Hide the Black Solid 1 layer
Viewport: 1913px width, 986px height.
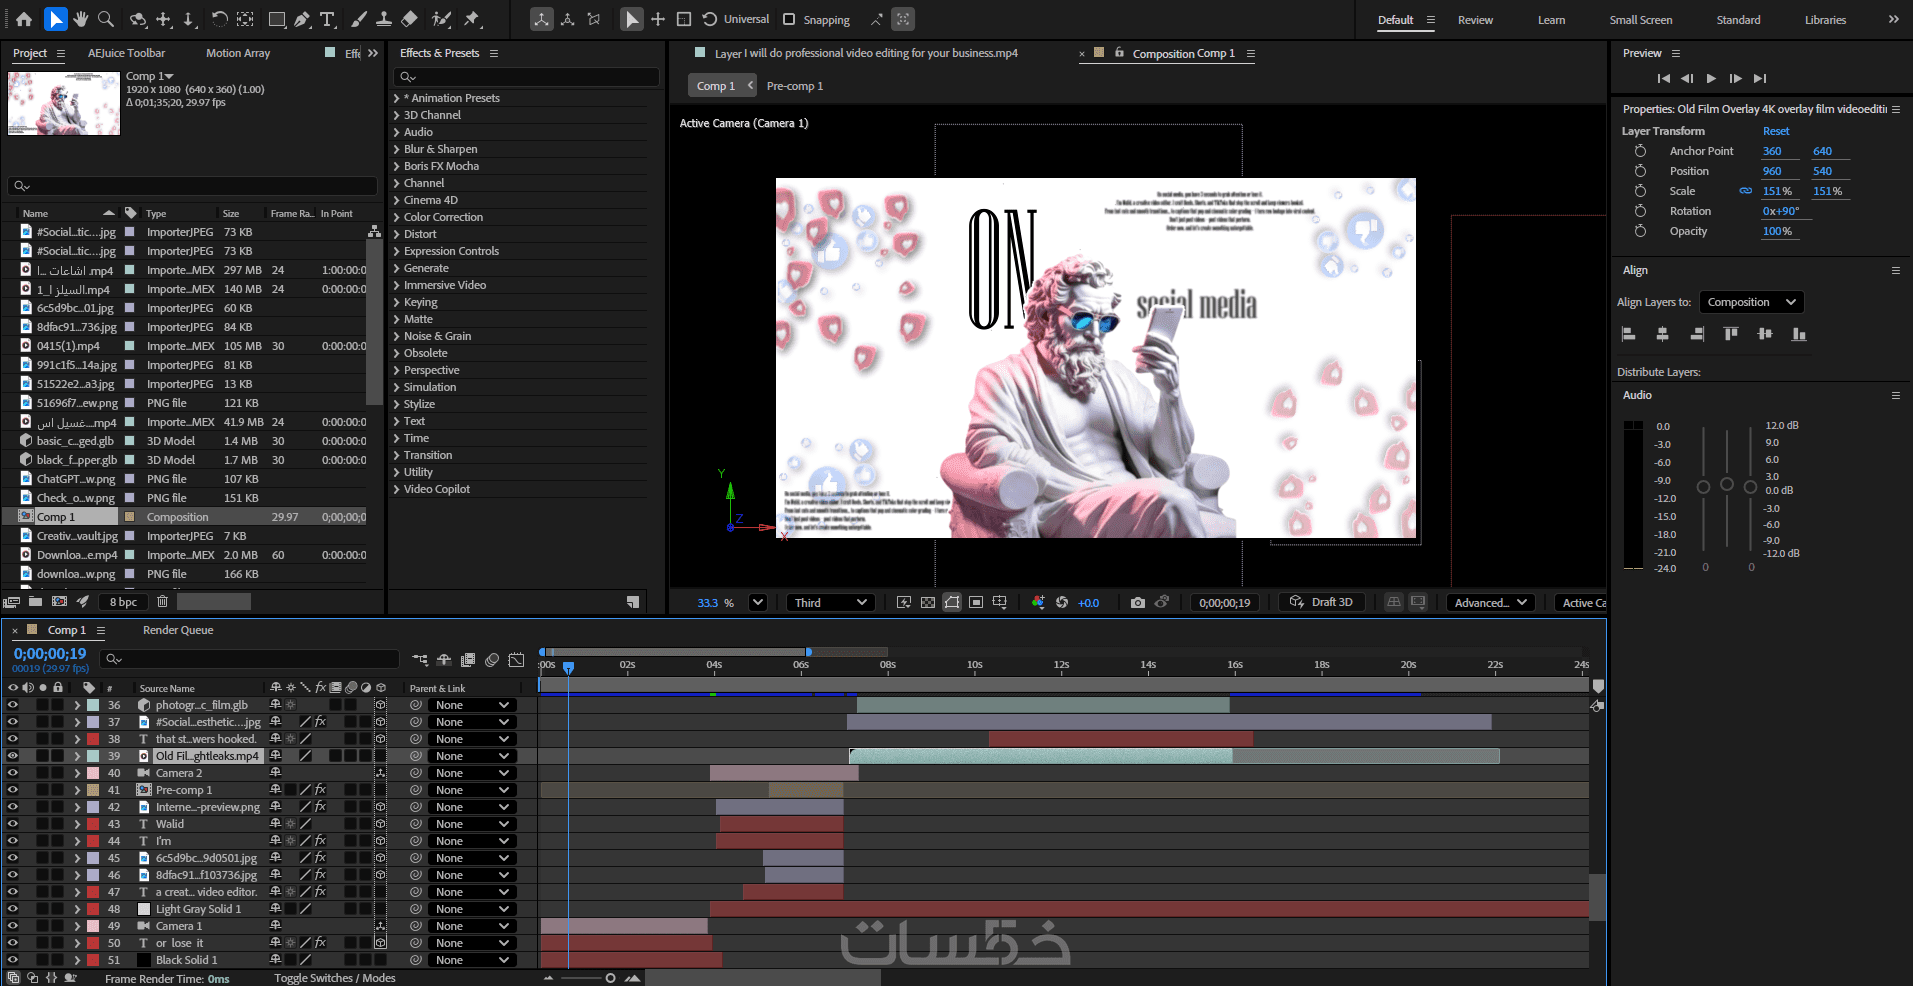pos(13,960)
